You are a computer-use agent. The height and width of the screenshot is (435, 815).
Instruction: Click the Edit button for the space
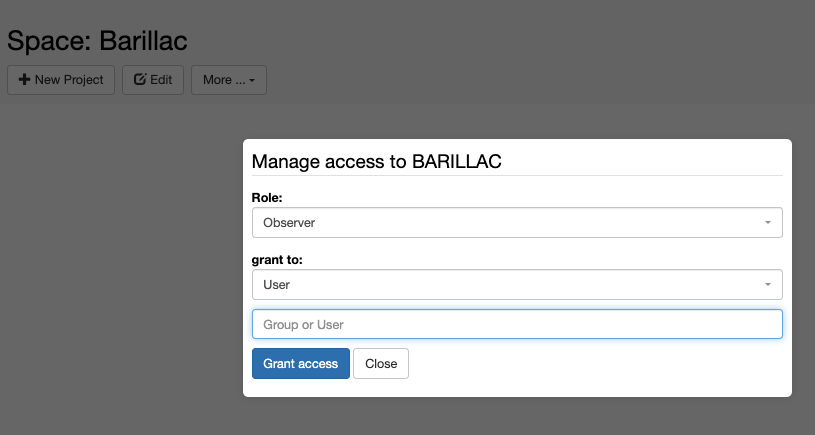[153, 80]
